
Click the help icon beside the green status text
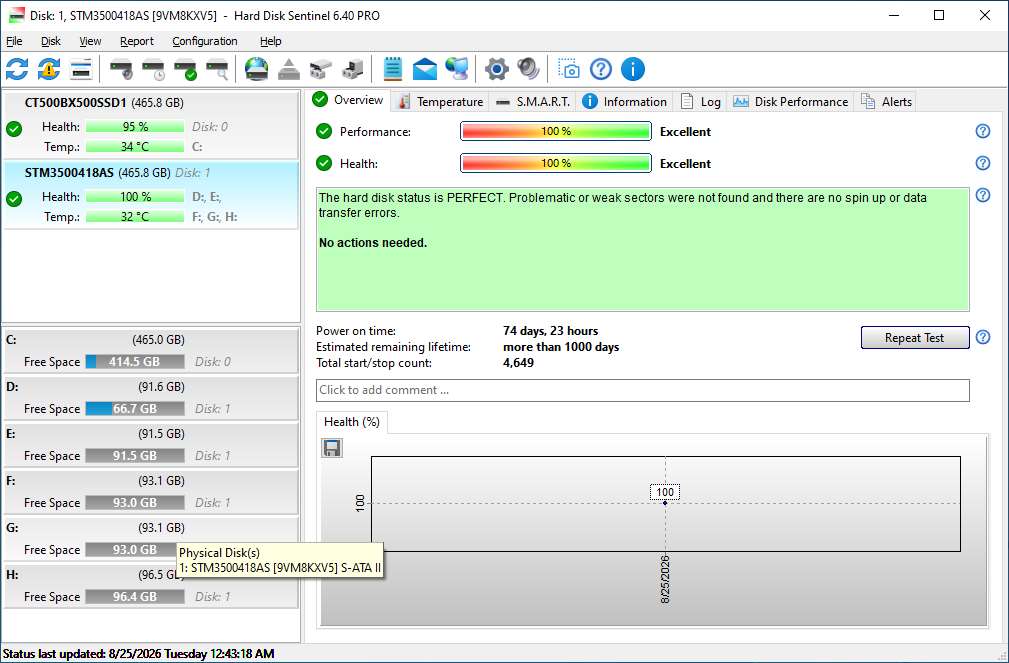click(983, 195)
